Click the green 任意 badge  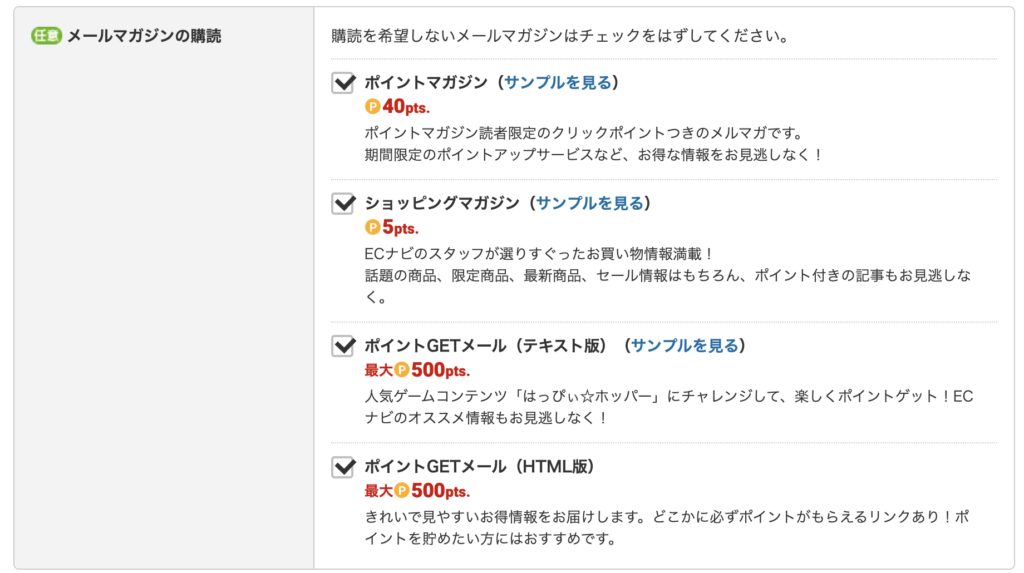click(46, 36)
